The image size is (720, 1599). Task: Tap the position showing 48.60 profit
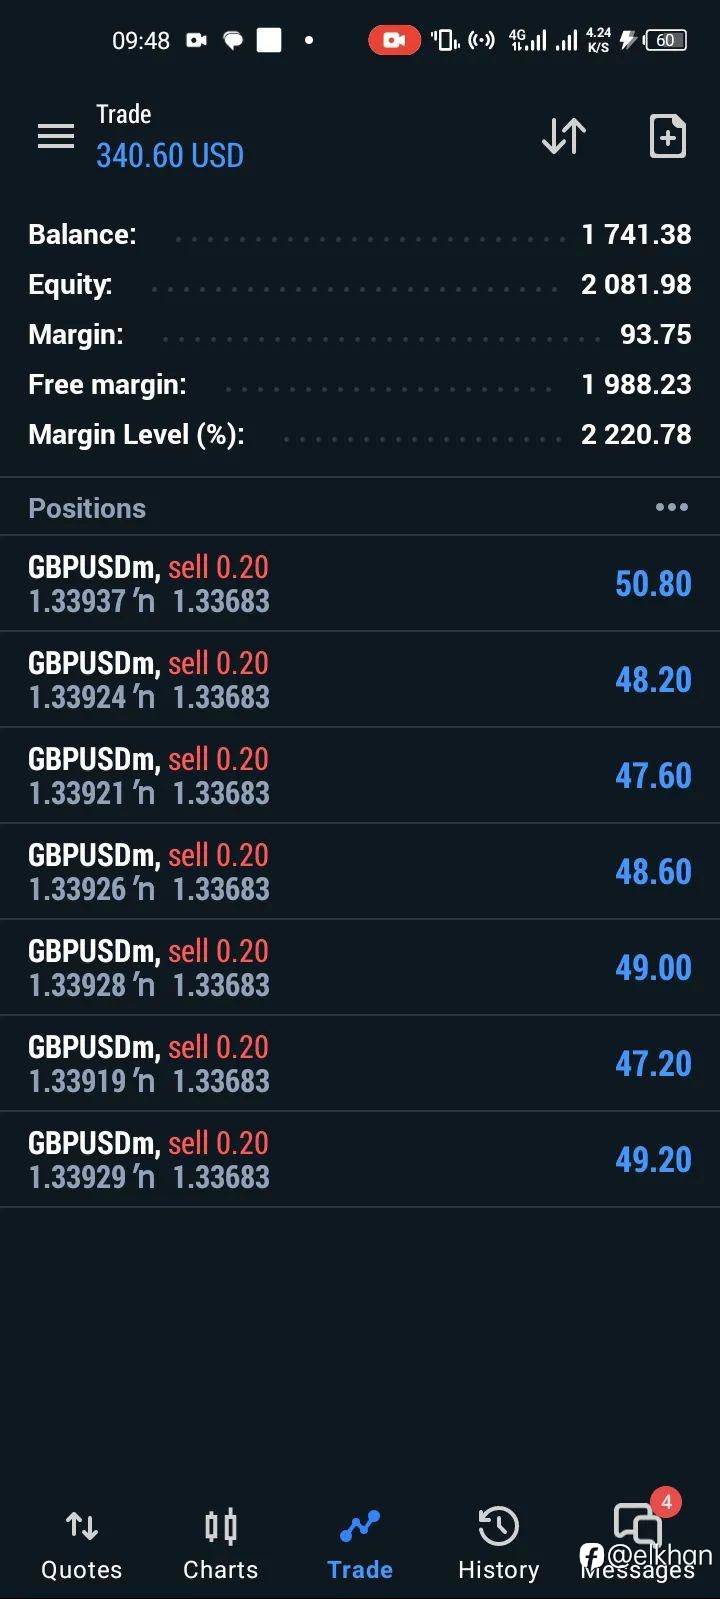pos(360,871)
